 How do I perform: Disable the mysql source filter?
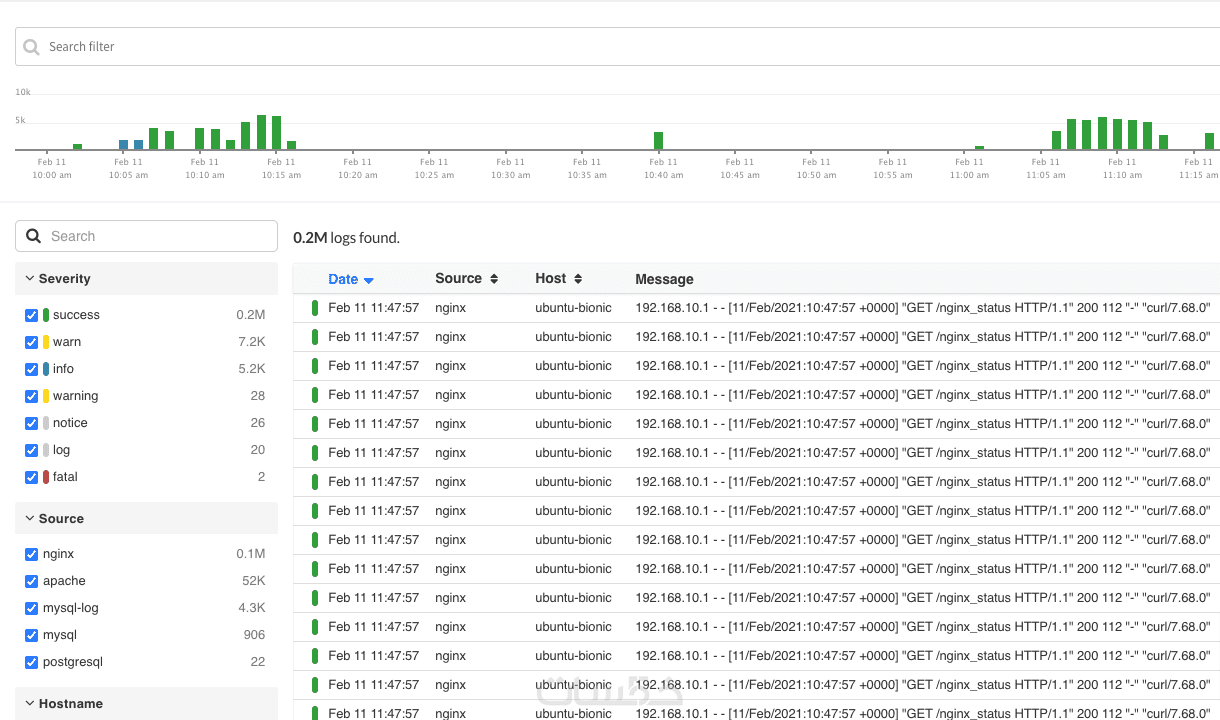click(x=31, y=635)
